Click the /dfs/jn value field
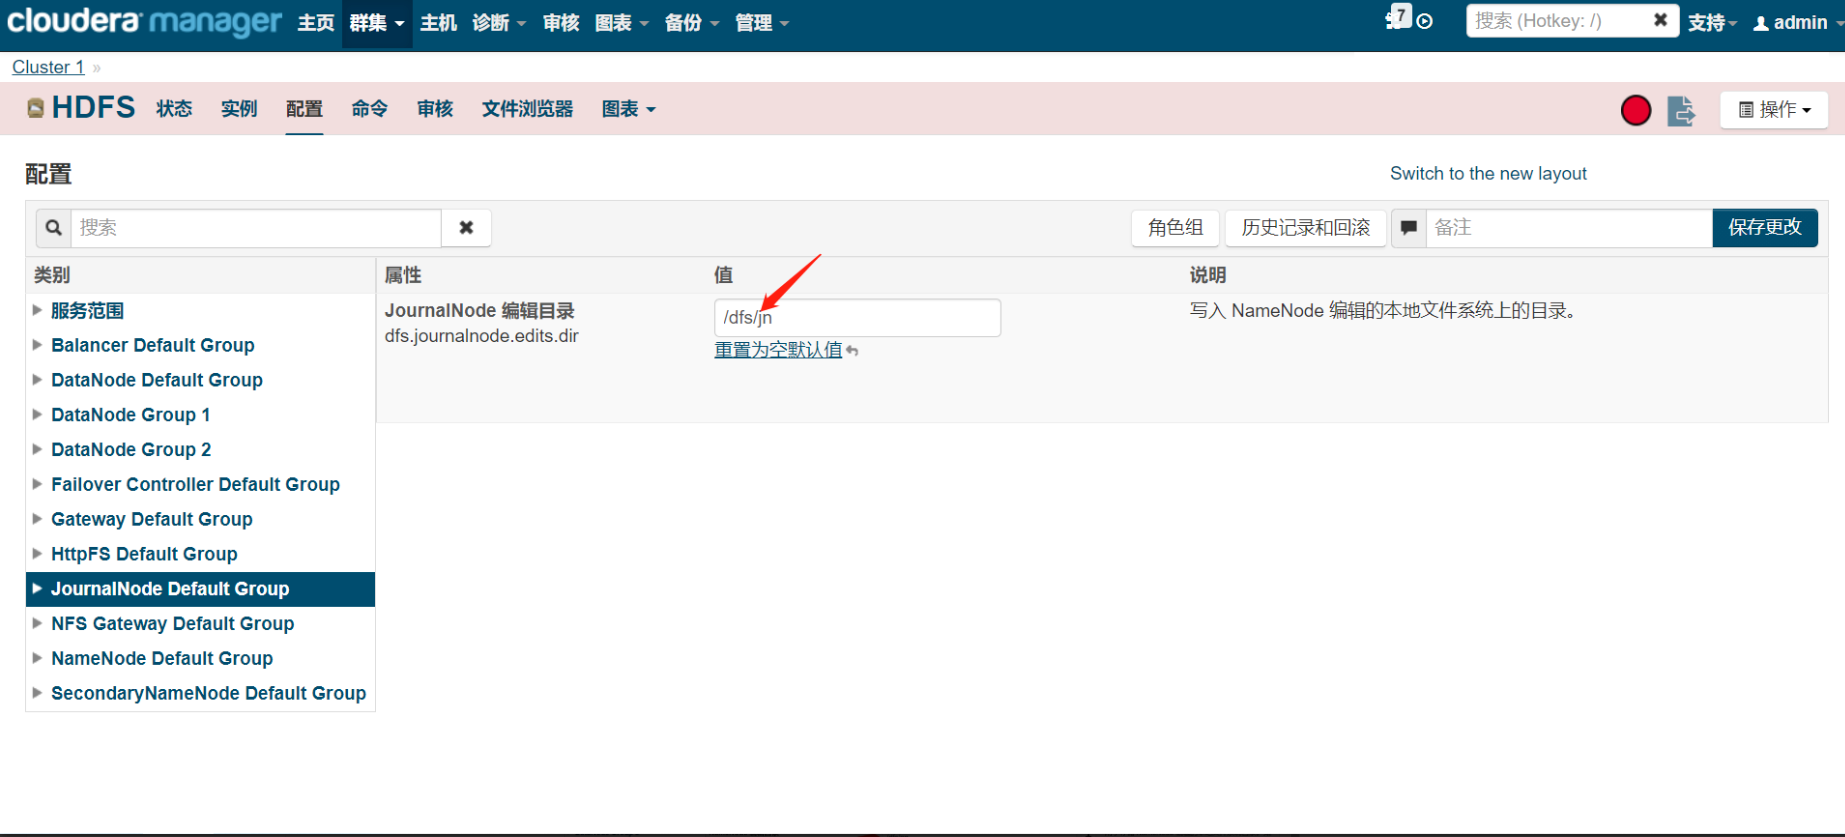 (x=857, y=318)
